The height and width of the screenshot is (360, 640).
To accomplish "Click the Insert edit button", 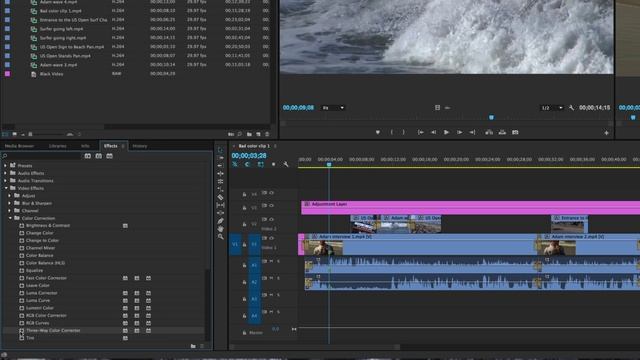I will 489,132.
